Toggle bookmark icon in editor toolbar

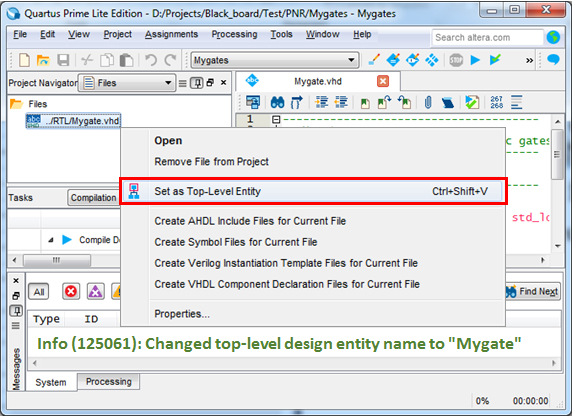[x=365, y=103]
